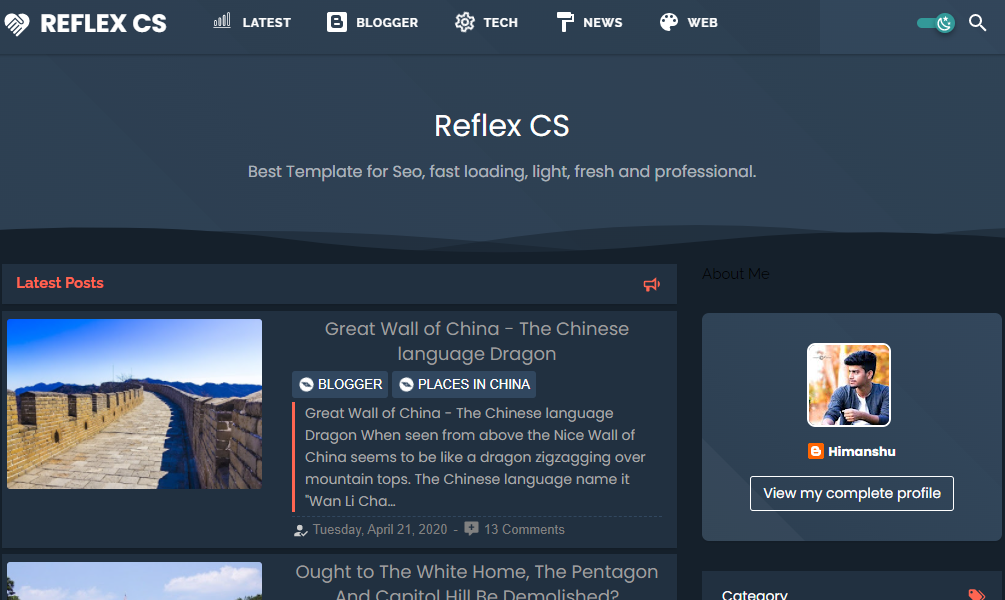Image resolution: width=1005 pixels, height=600 pixels.
Task: Select the Blogger label tag on post
Action: pyautogui.click(x=340, y=385)
